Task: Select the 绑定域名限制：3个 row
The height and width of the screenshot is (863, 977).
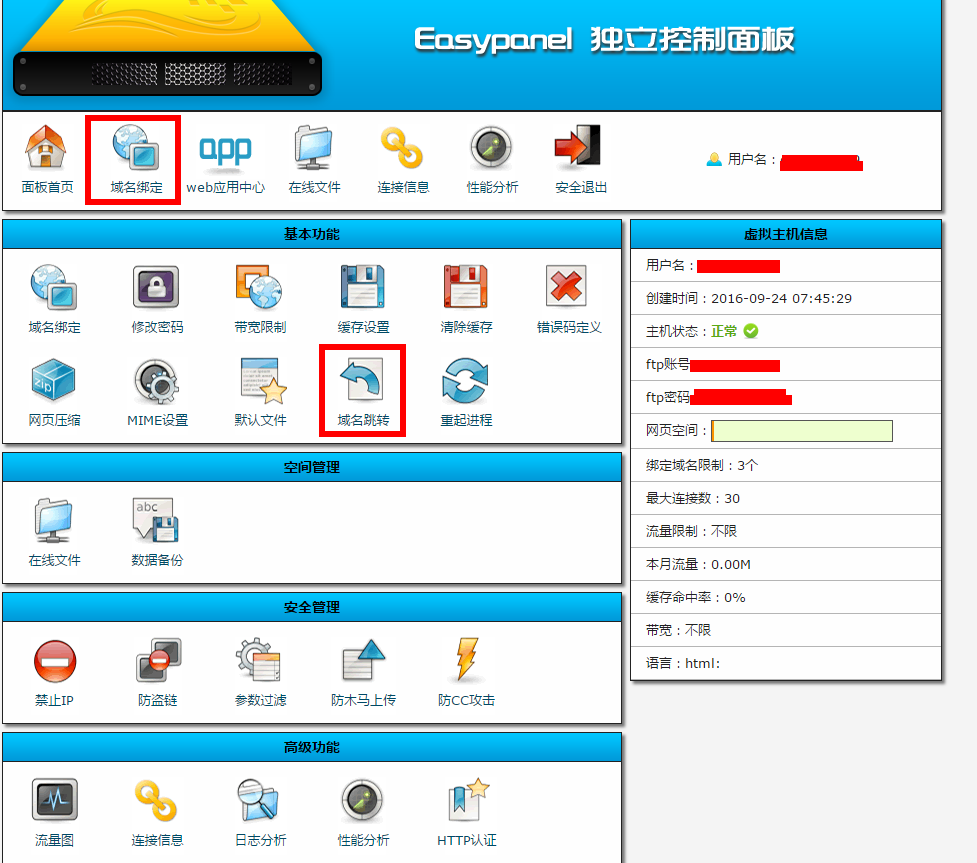Action: (x=786, y=465)
